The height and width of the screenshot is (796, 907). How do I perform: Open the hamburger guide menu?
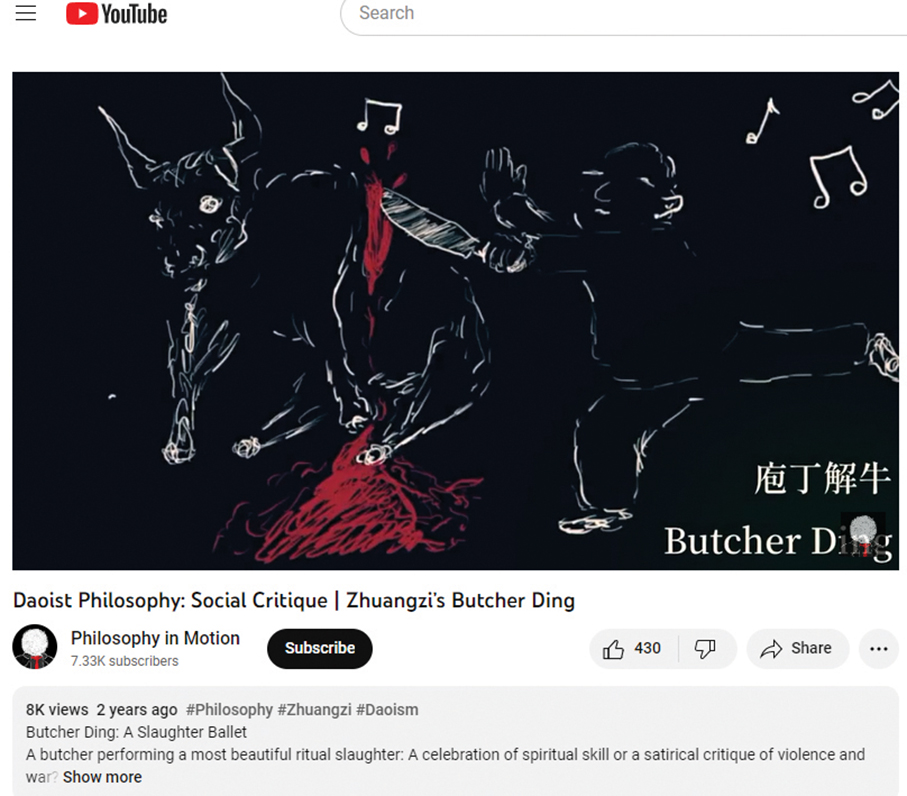pyautogui.click(x=25, y=13)
